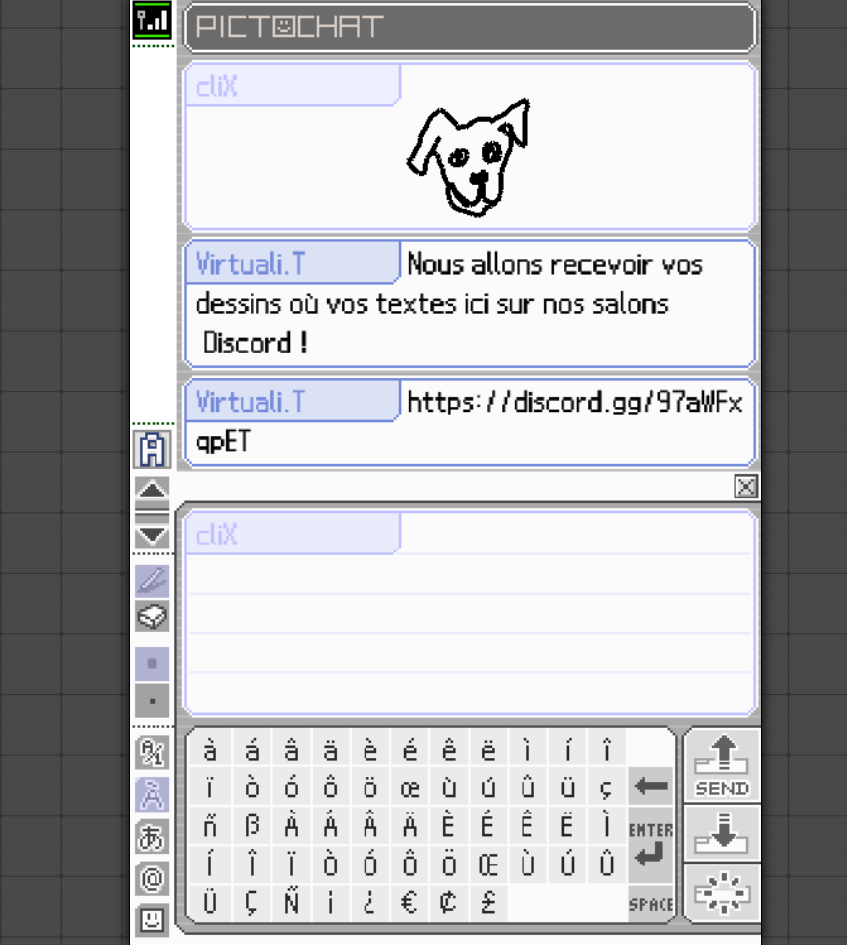
Task: Tap the SPACE key
Action: click(651, 903)
